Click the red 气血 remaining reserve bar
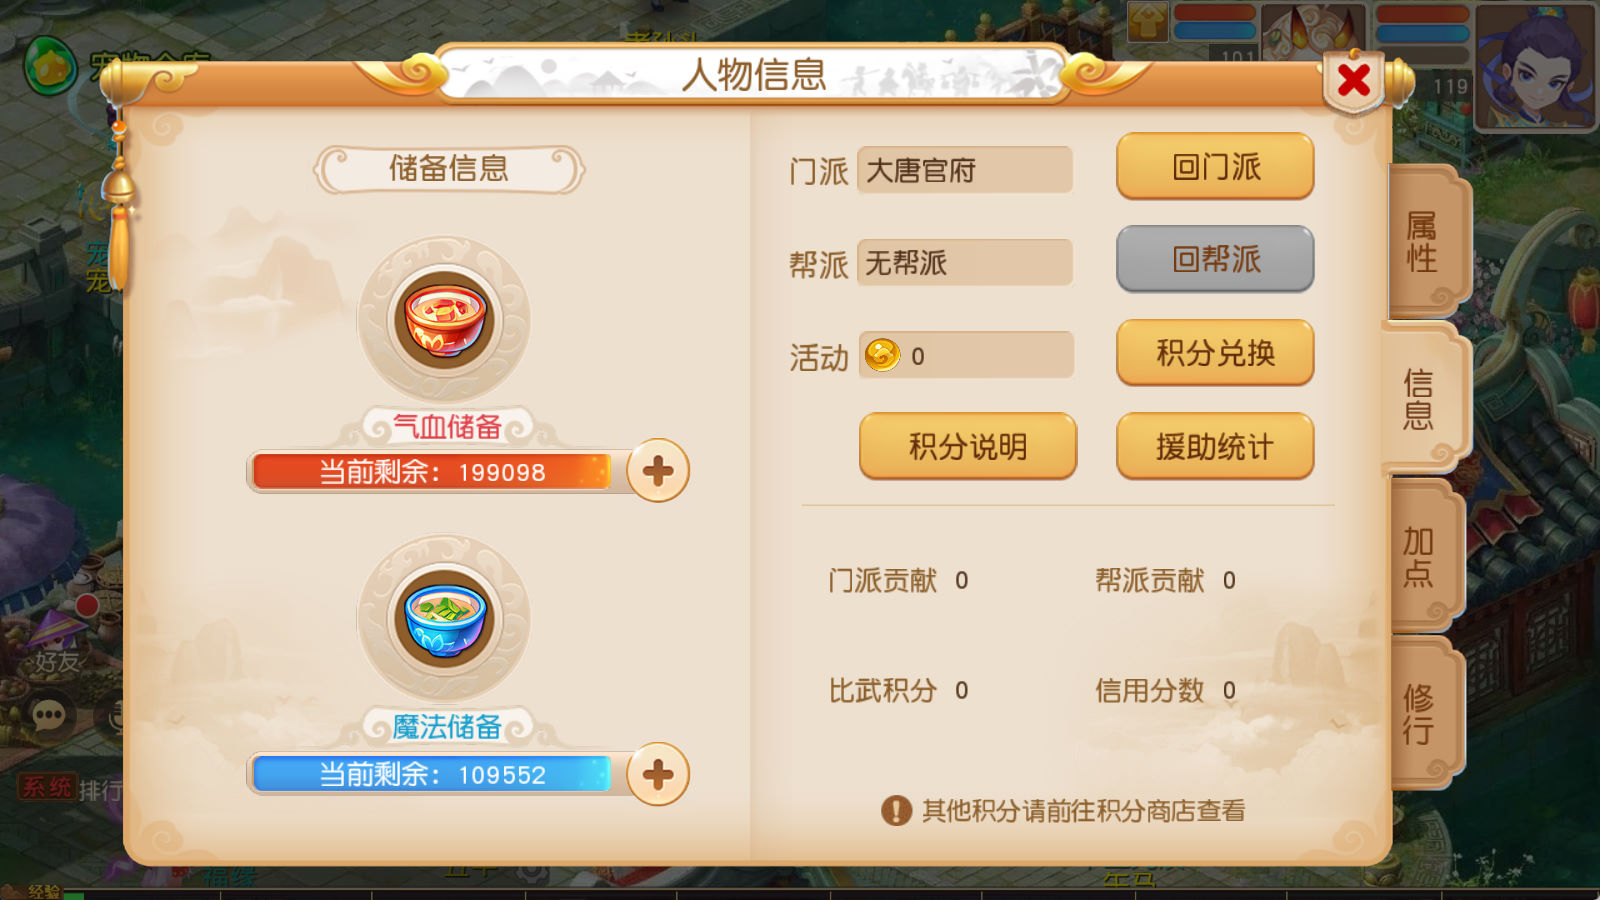 432,472
